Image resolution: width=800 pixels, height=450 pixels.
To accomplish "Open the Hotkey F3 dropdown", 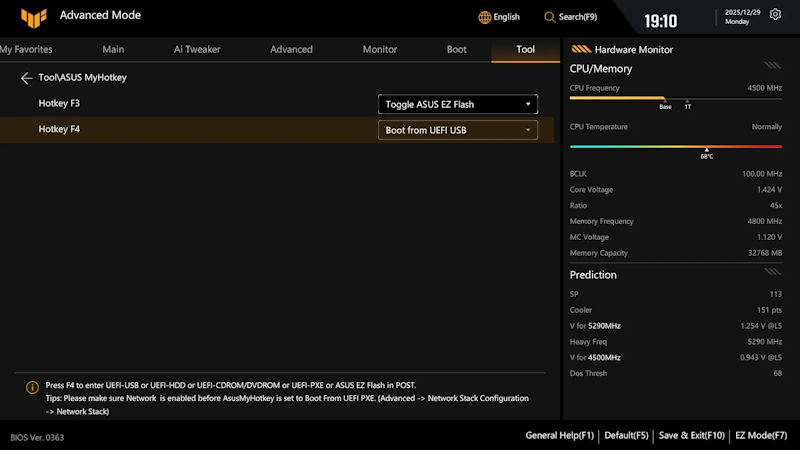I will pyautogui.click(x=458, y=104).
